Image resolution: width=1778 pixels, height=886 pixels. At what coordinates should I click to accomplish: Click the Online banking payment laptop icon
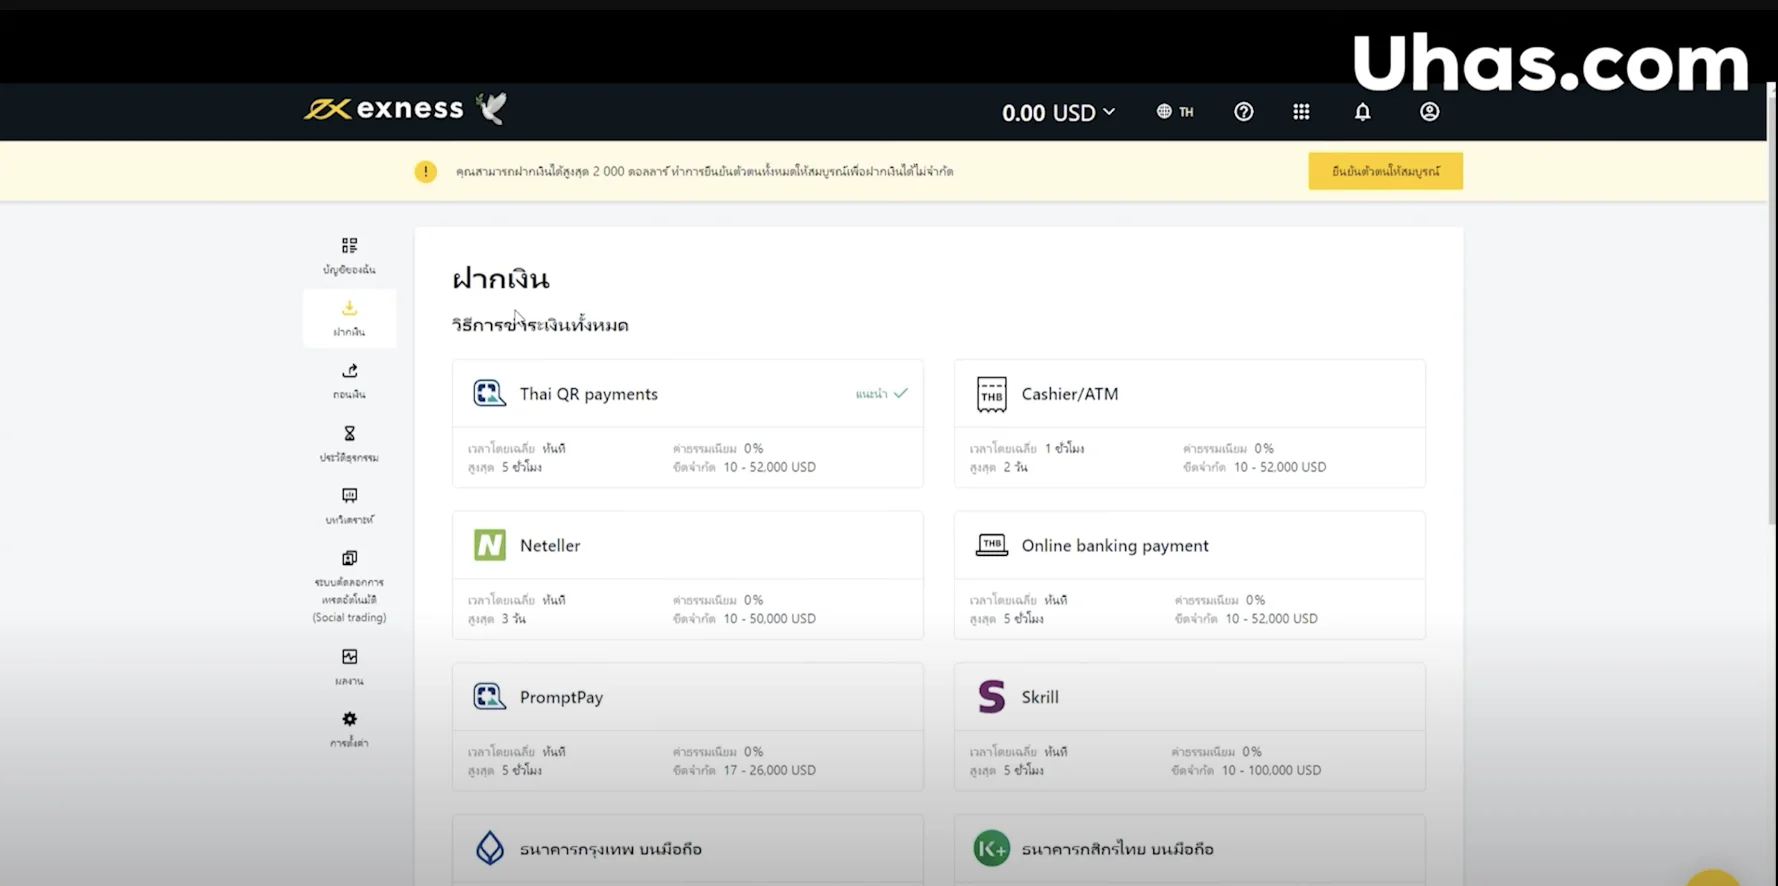point(991,545)
